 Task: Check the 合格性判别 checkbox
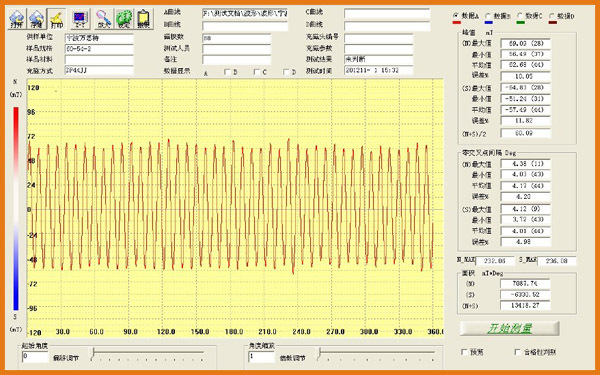click(518, 352)
